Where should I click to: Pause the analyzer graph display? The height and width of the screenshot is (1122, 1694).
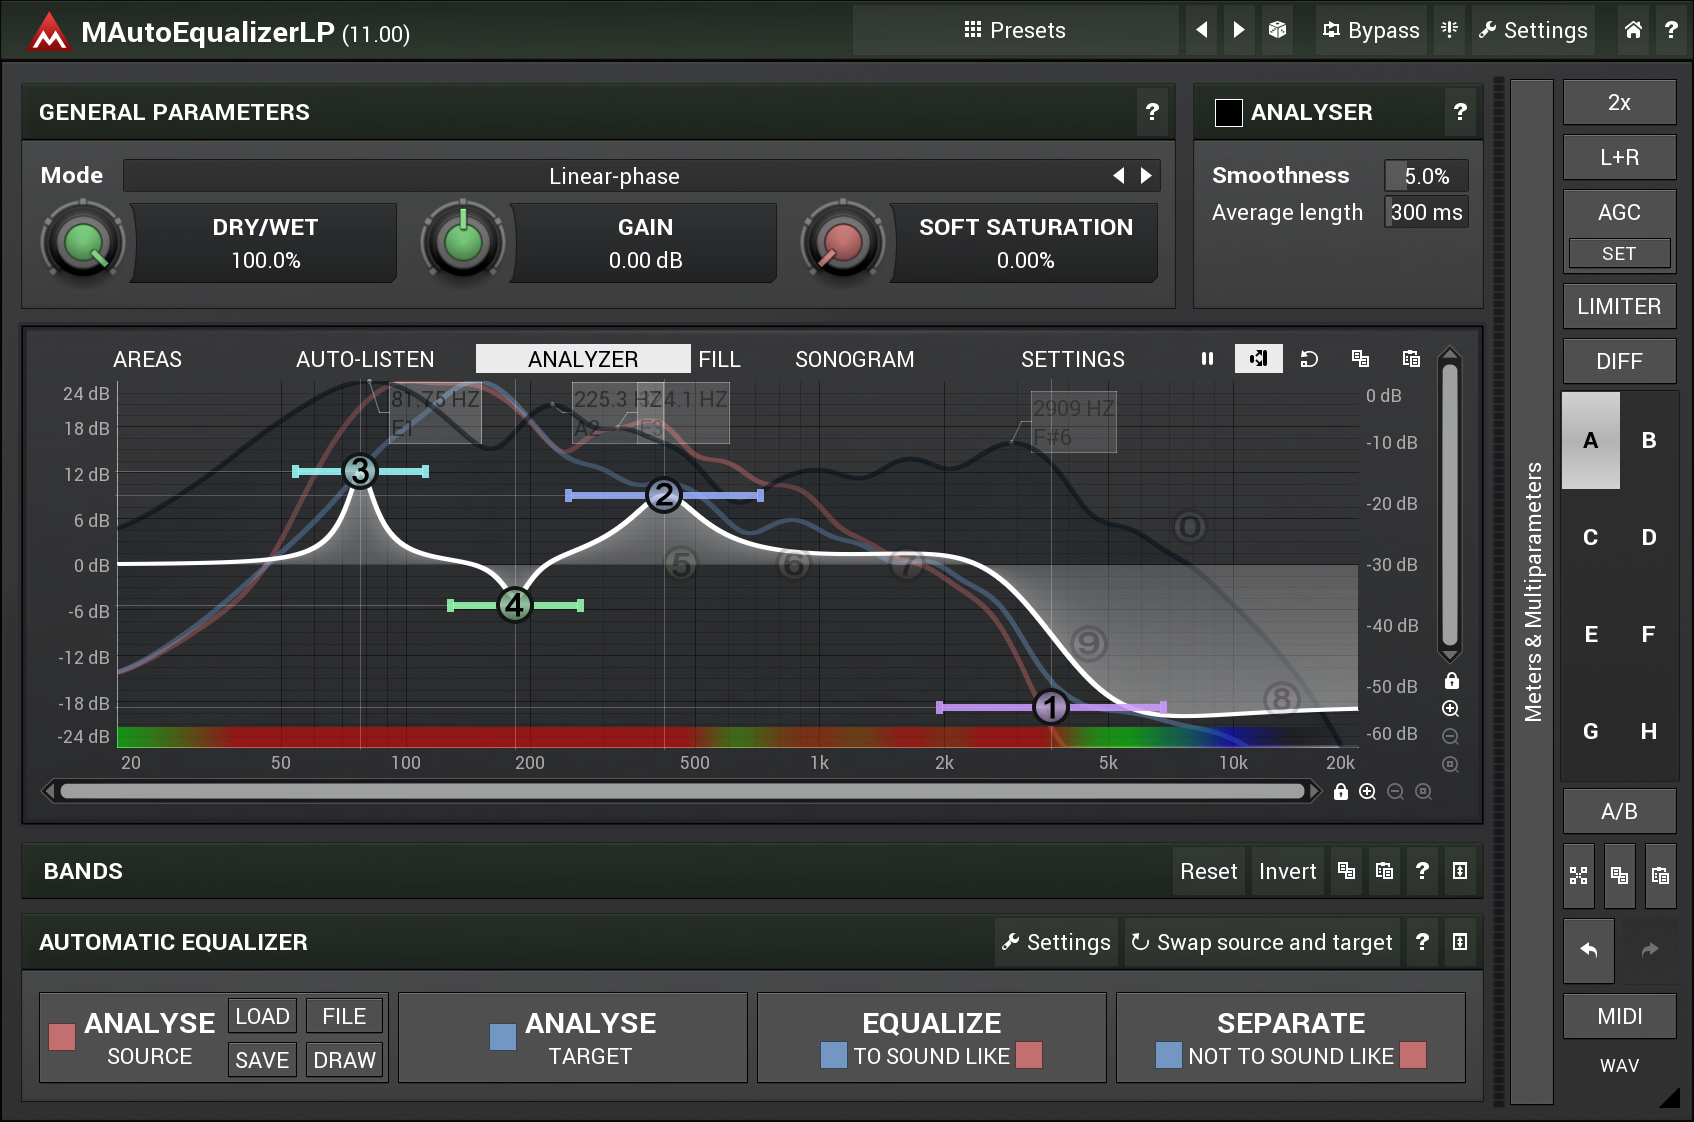click(x=1207, y=359)
